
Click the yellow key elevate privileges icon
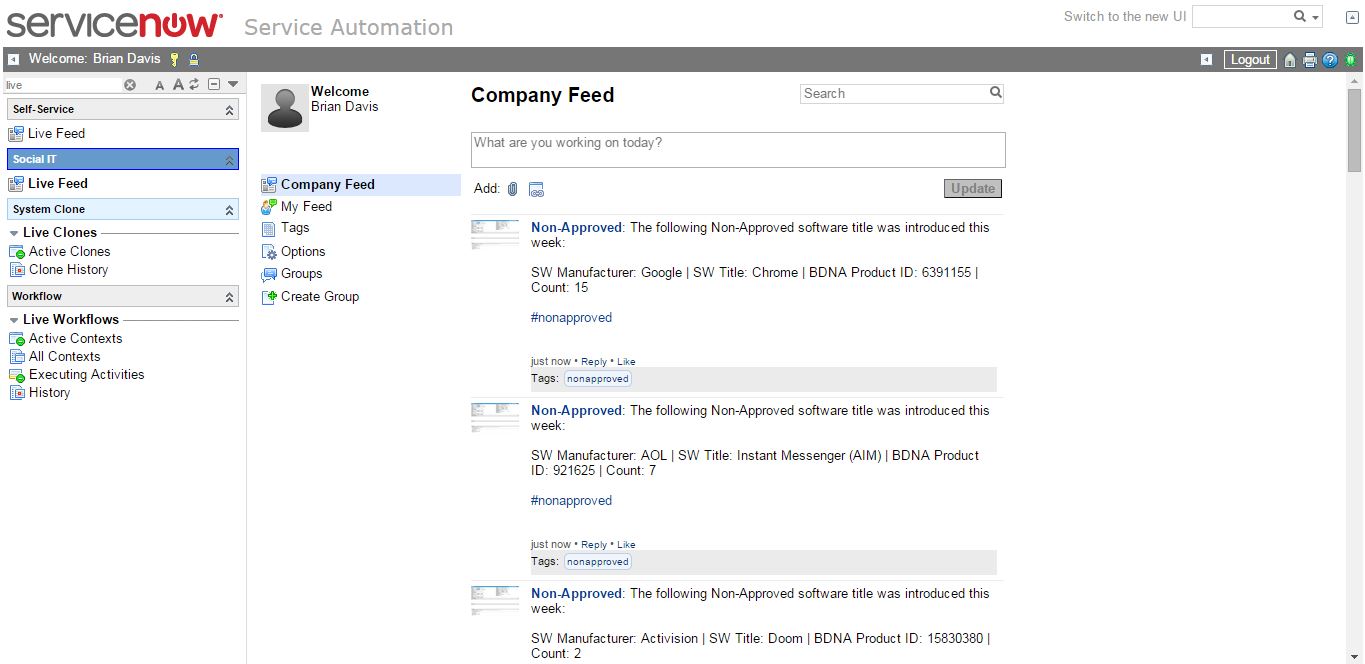pos(174,60)
